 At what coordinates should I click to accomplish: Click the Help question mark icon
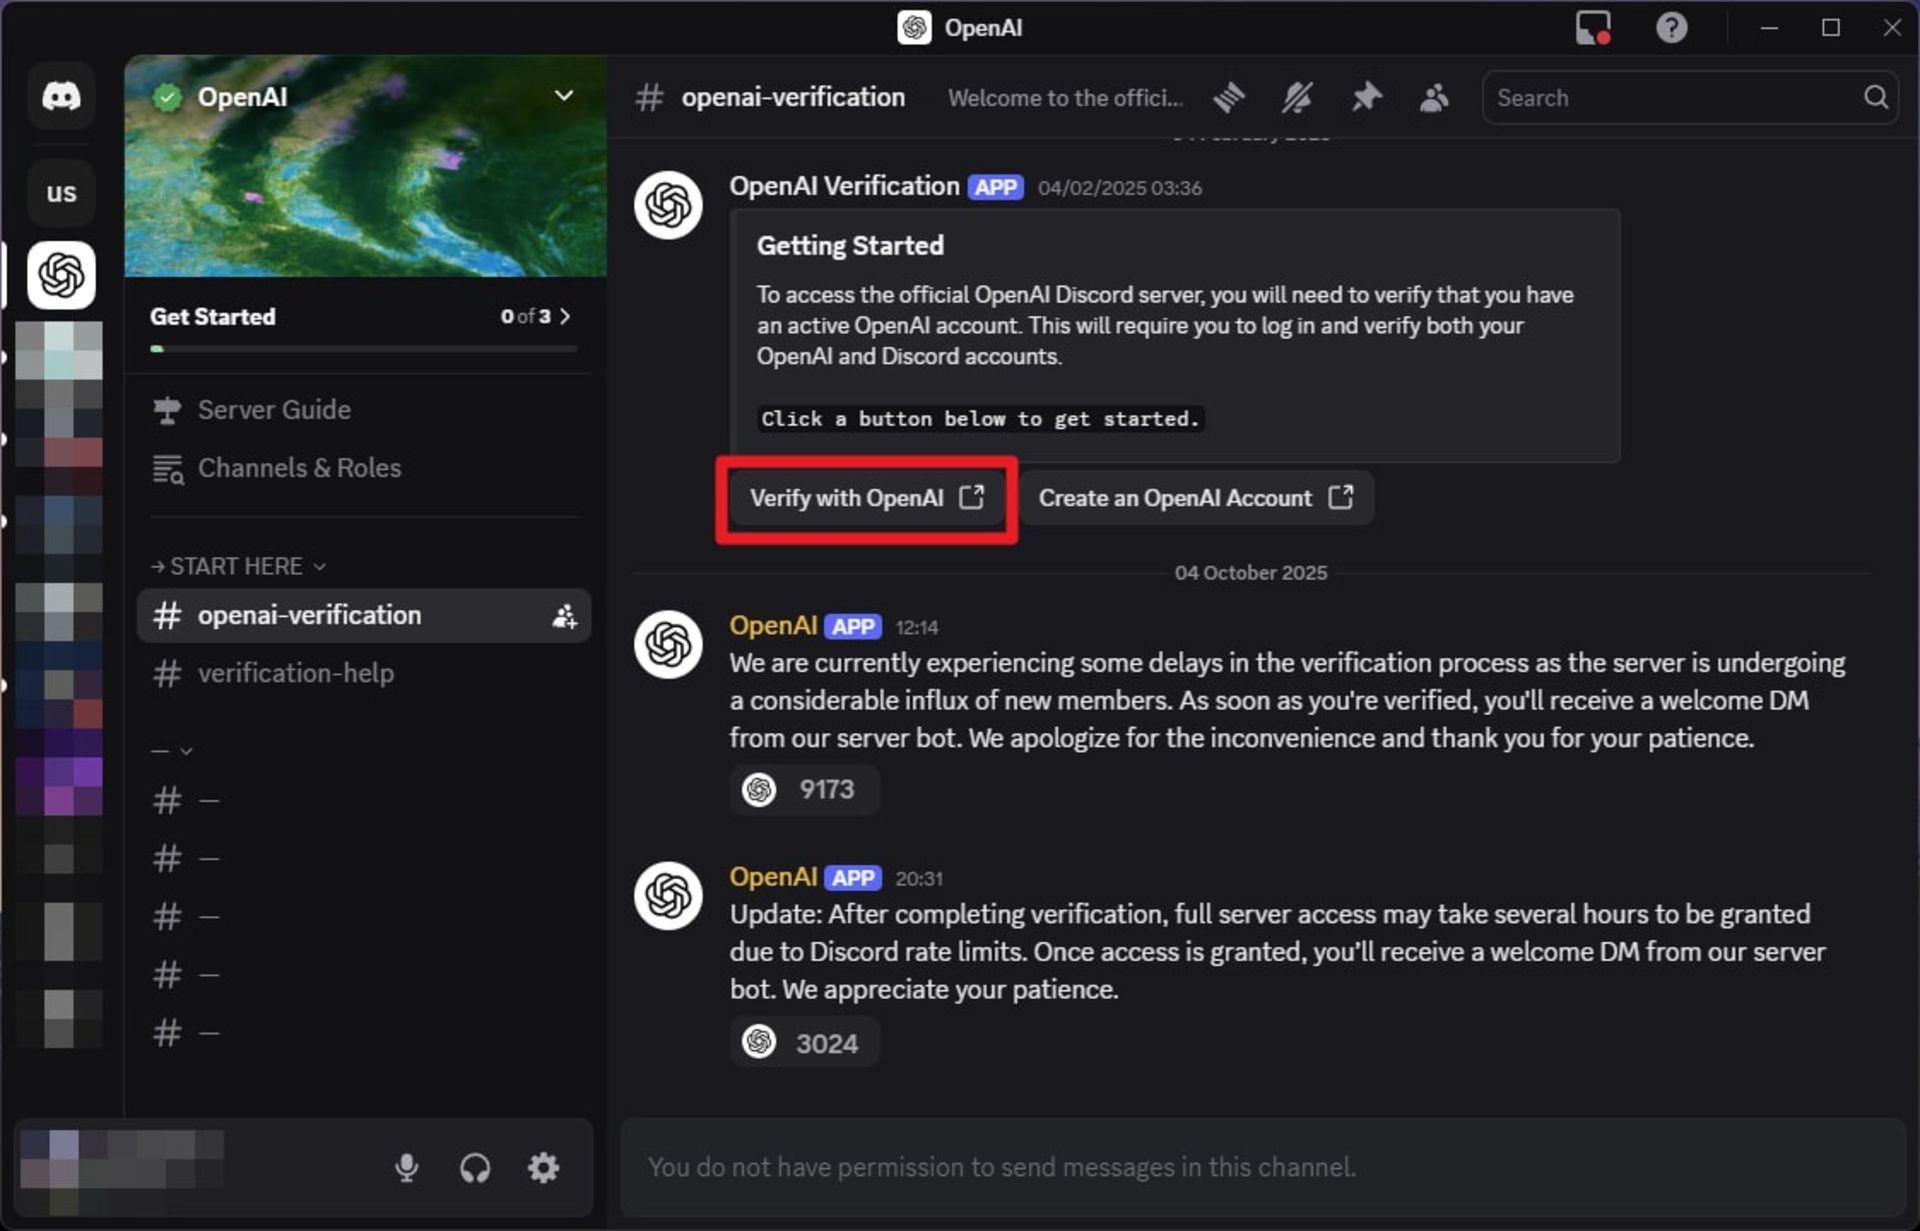[1671, 28]
